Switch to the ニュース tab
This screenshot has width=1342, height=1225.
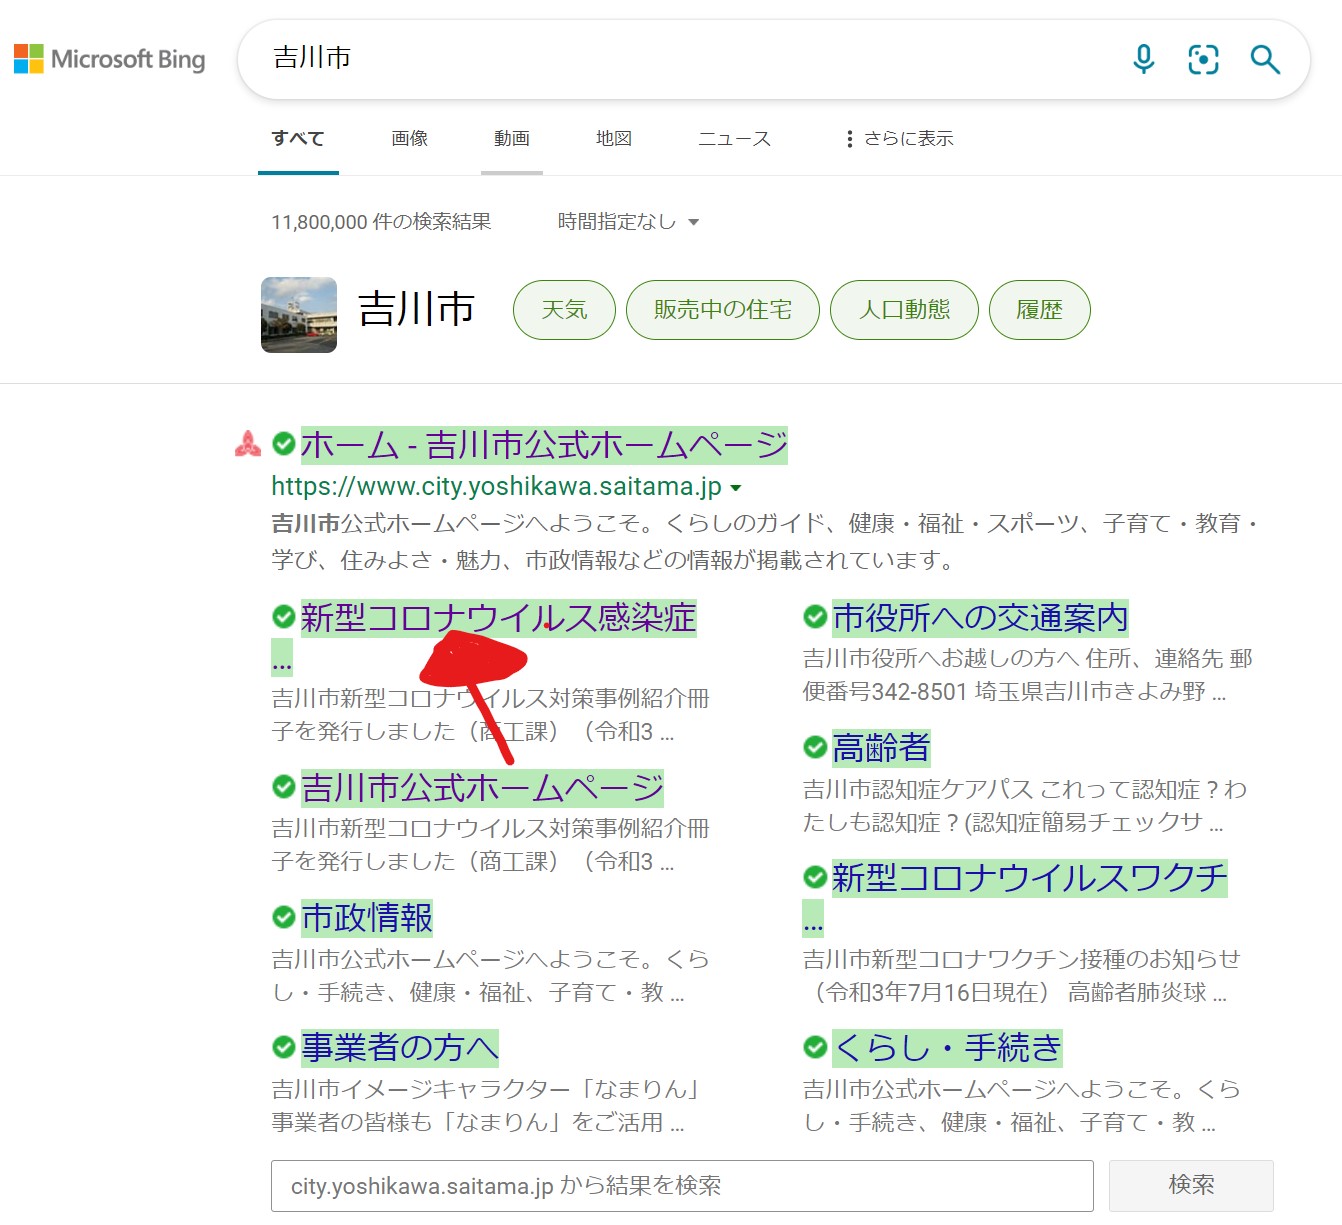(734, 139)
